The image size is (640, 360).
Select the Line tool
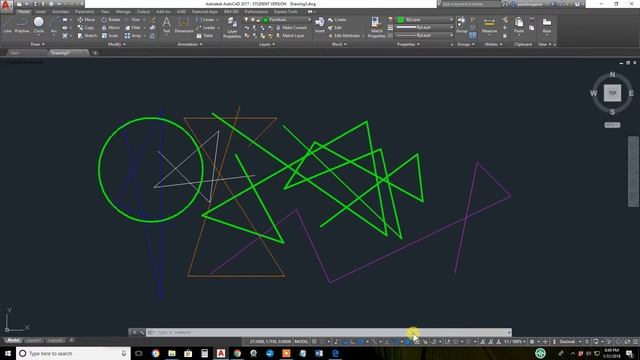coord(8,25)
